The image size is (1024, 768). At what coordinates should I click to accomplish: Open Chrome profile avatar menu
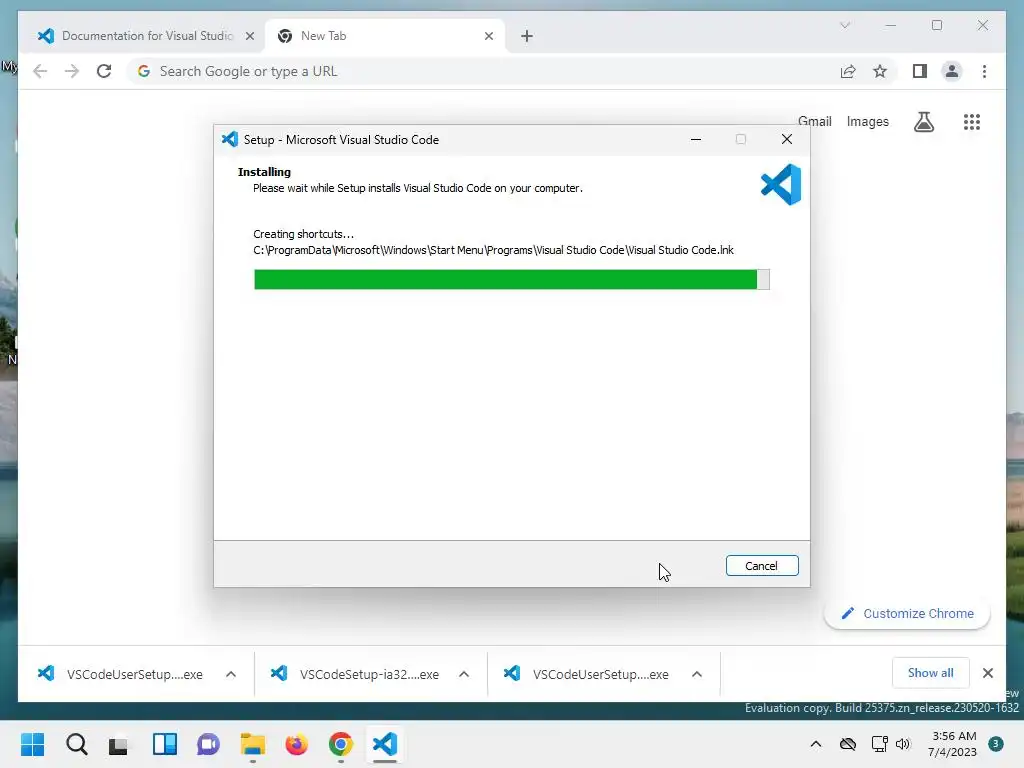[952, 71]
